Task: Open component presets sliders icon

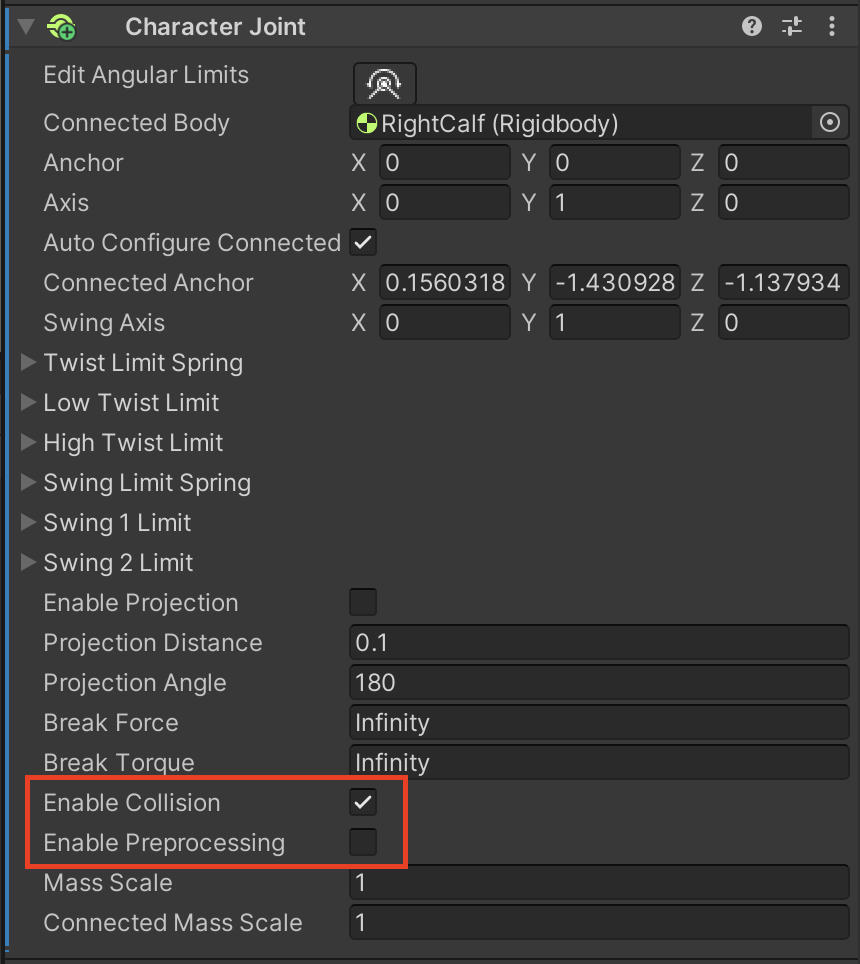Action: [792, 27]
